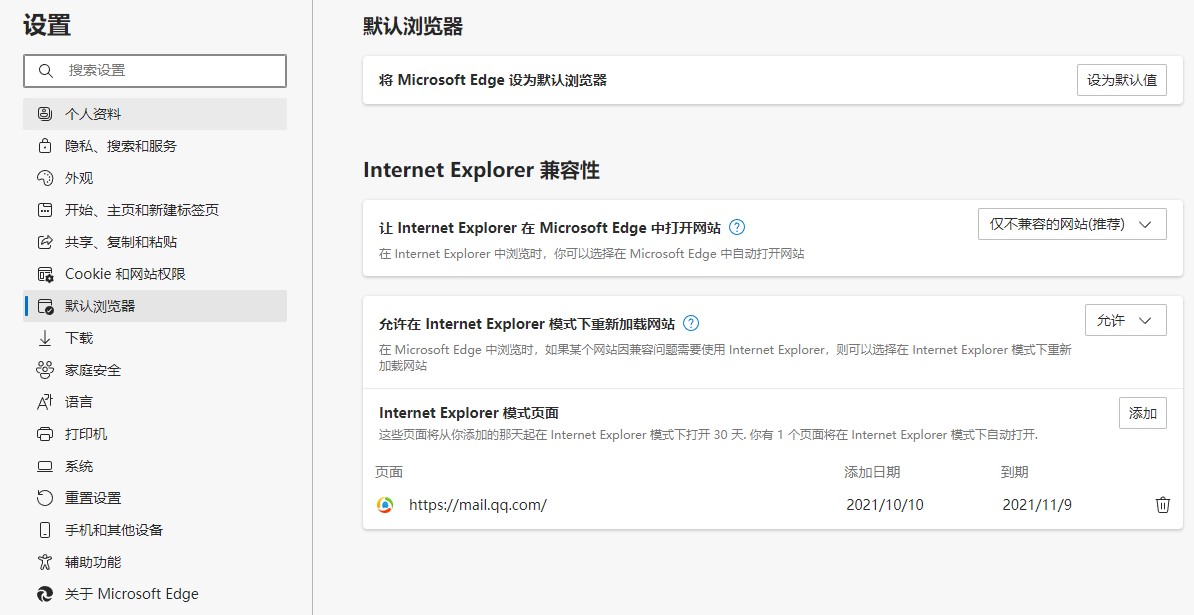Click help icon next to 让 Internet Explorer 在 Edge 中打开网站
The image size is (1194, 615).
pos(736,227)
